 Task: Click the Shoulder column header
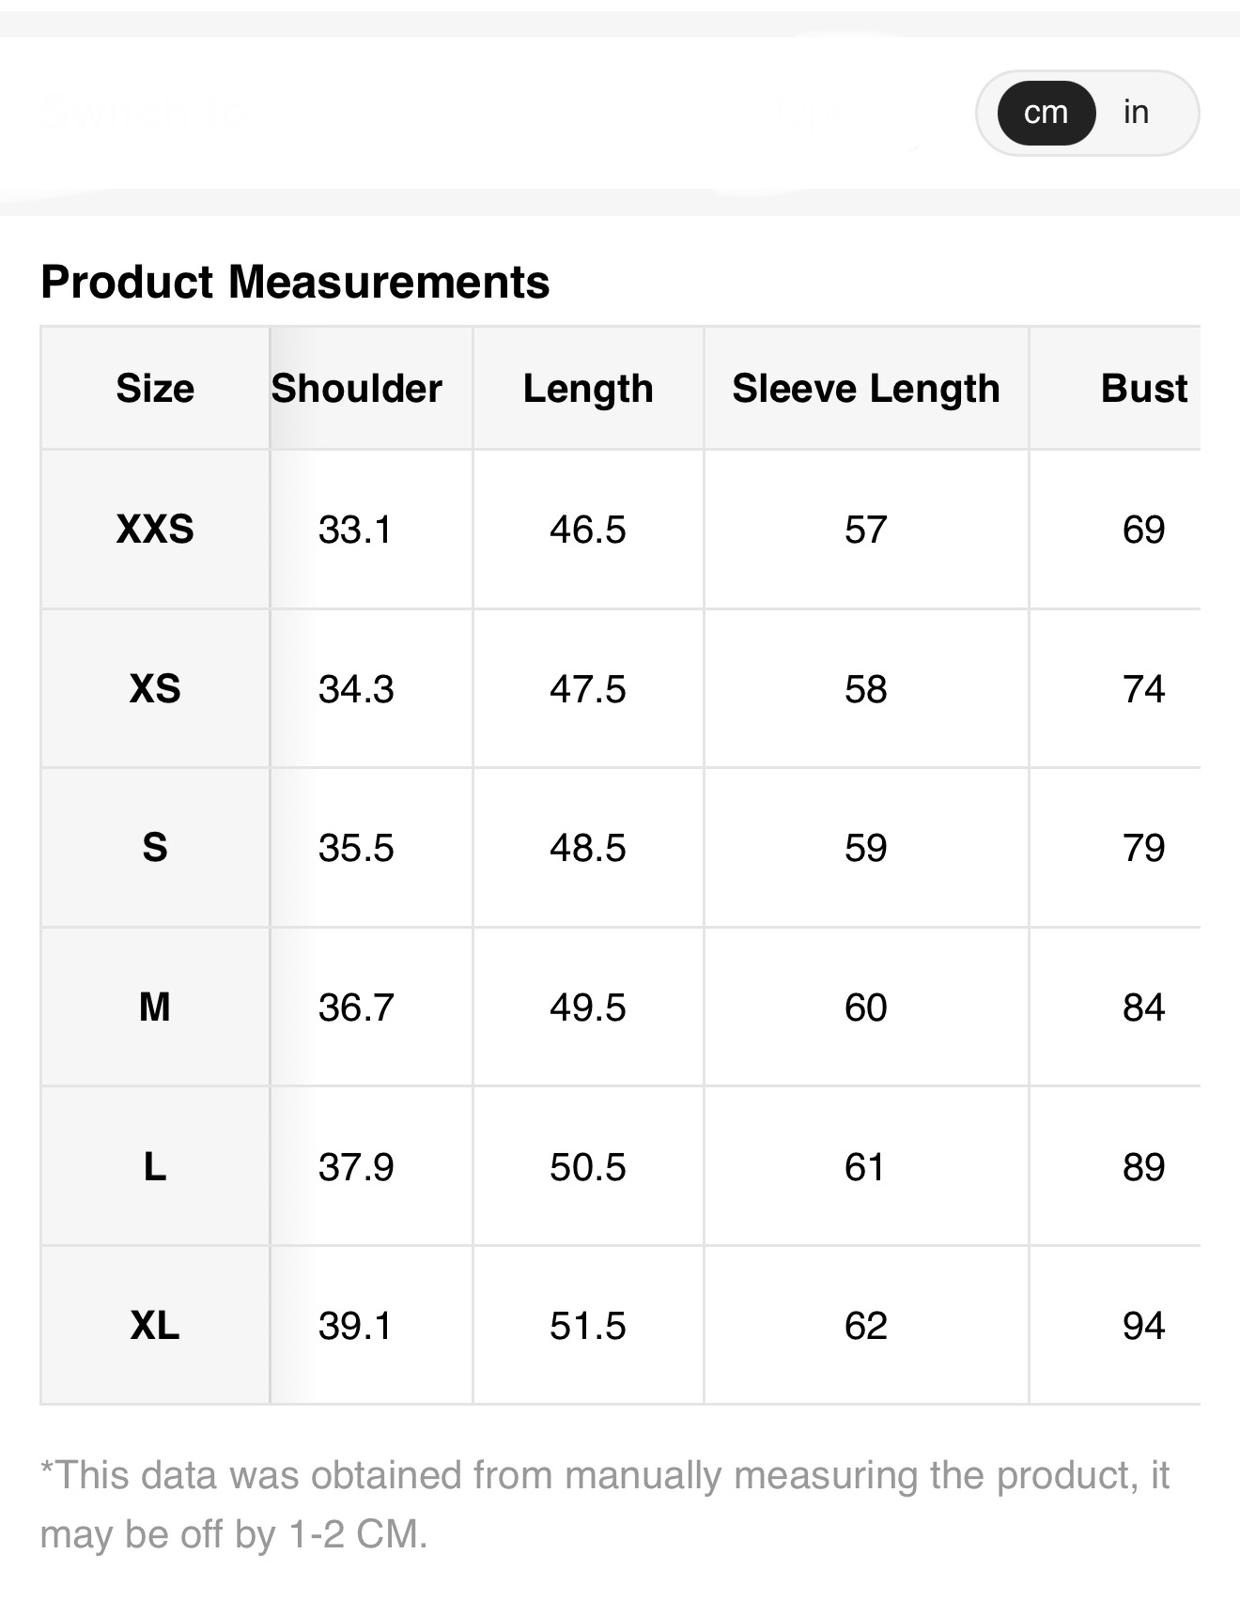pos(357,388)
